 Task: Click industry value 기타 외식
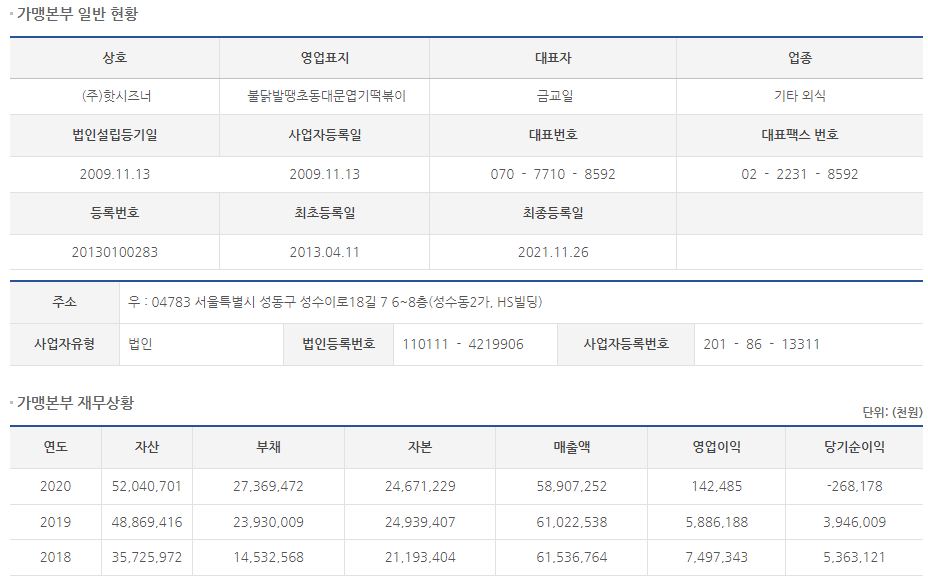click(x=800, y=96)
